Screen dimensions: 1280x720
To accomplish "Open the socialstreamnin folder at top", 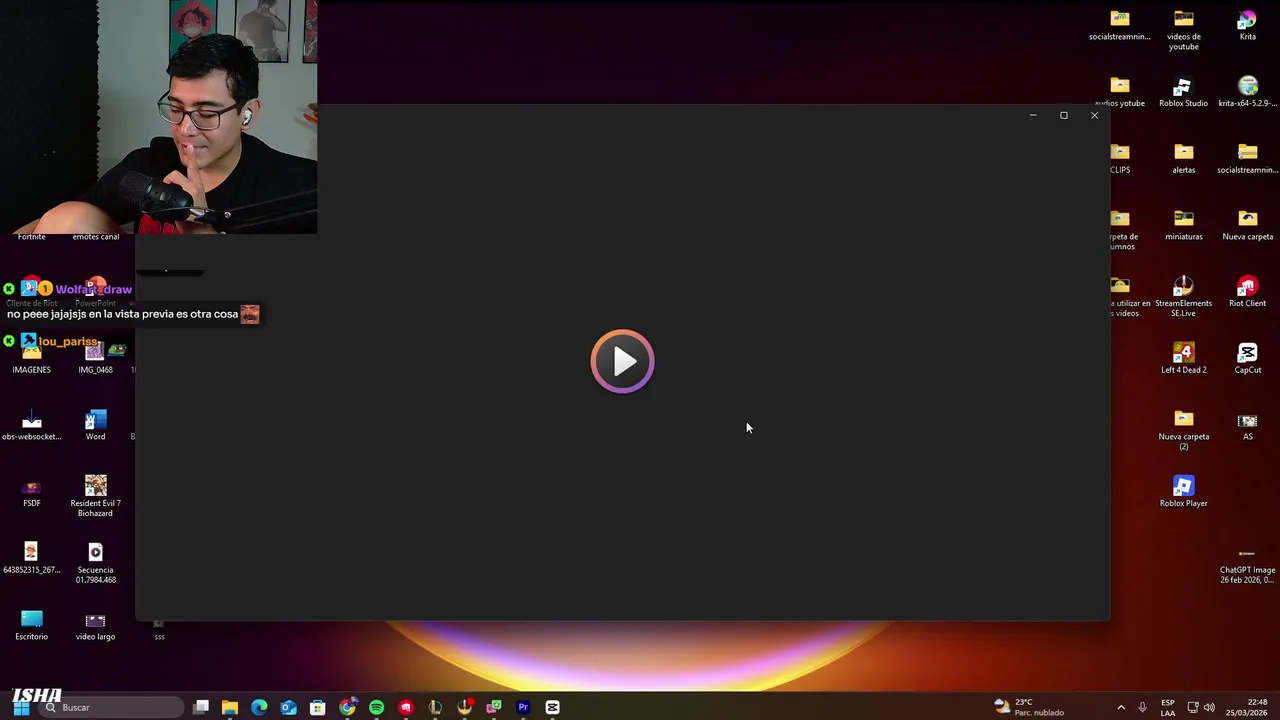I will 1119,26.
